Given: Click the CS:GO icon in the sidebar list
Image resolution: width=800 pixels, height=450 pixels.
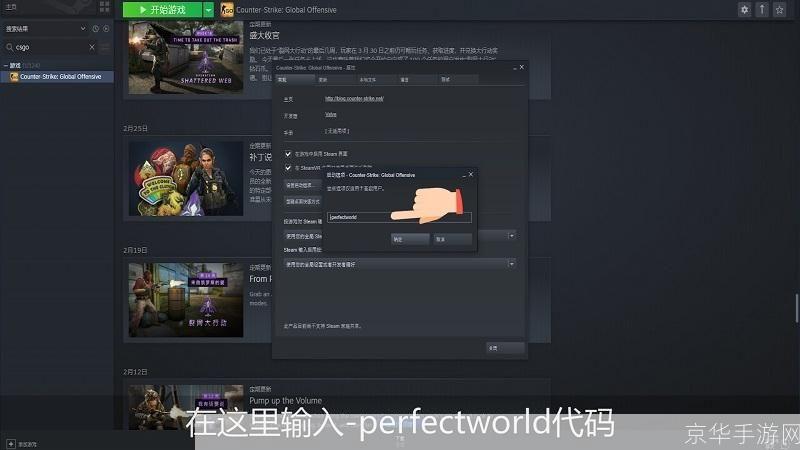Looking at the screenshot, I should tap(14, 77).
